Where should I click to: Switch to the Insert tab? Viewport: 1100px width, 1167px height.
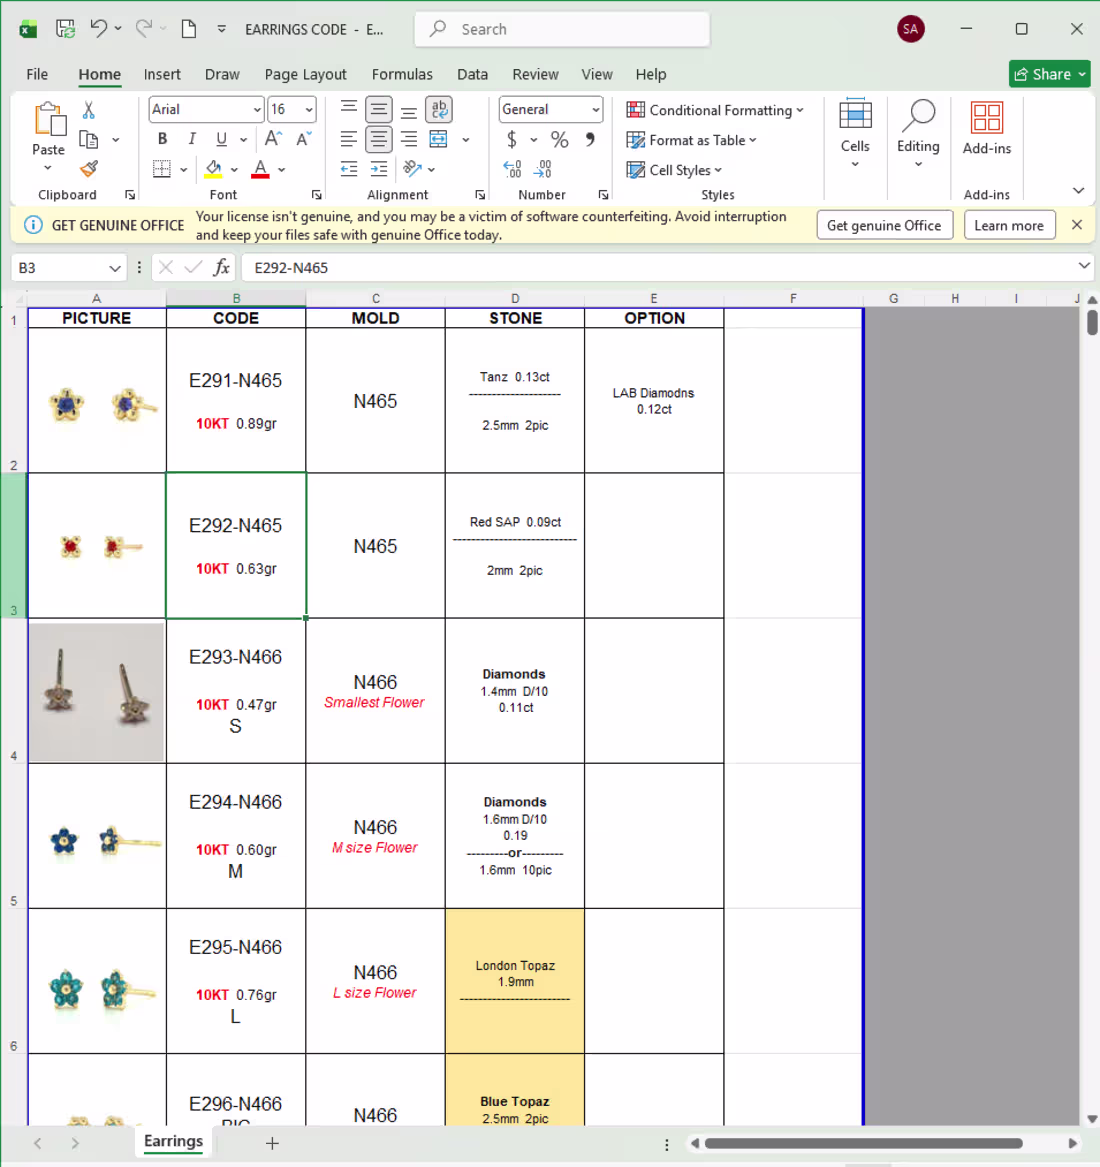pos(162,74)
